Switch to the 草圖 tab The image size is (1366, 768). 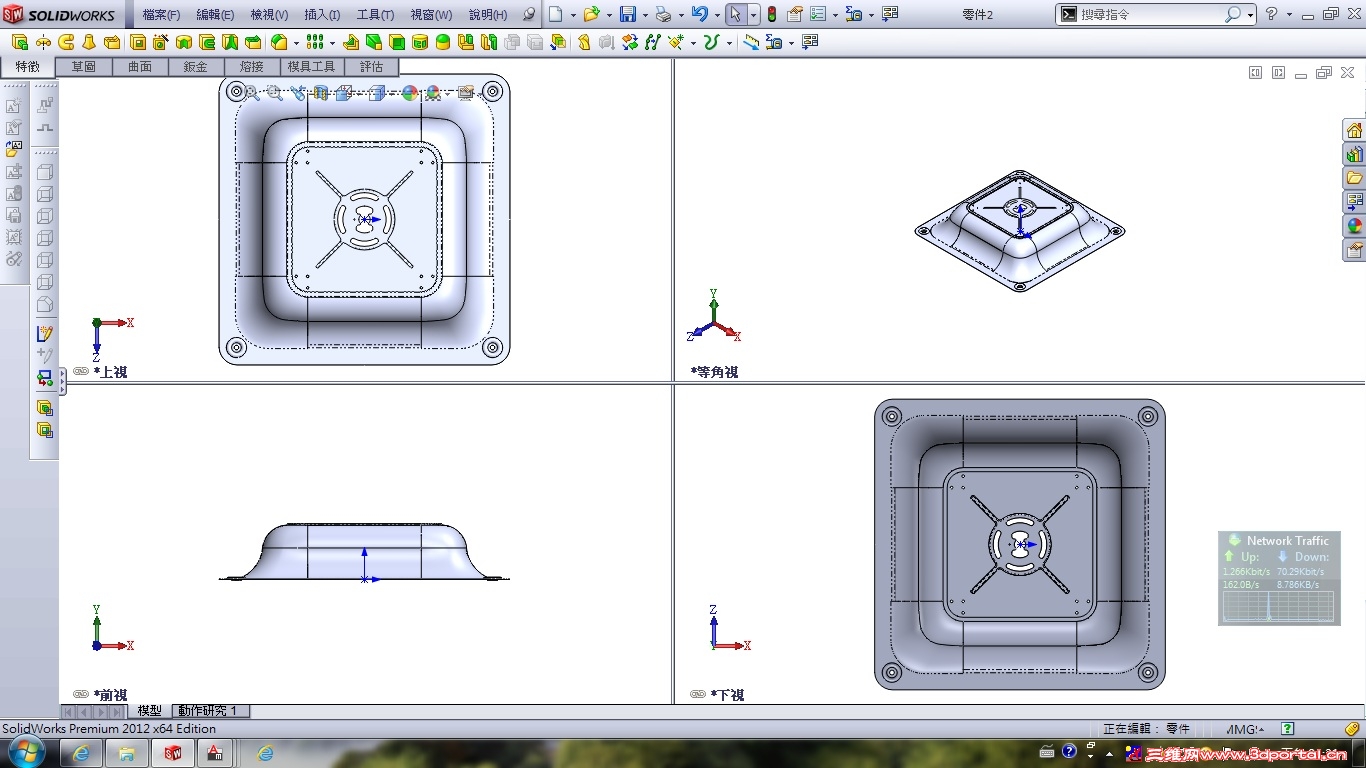84,67
